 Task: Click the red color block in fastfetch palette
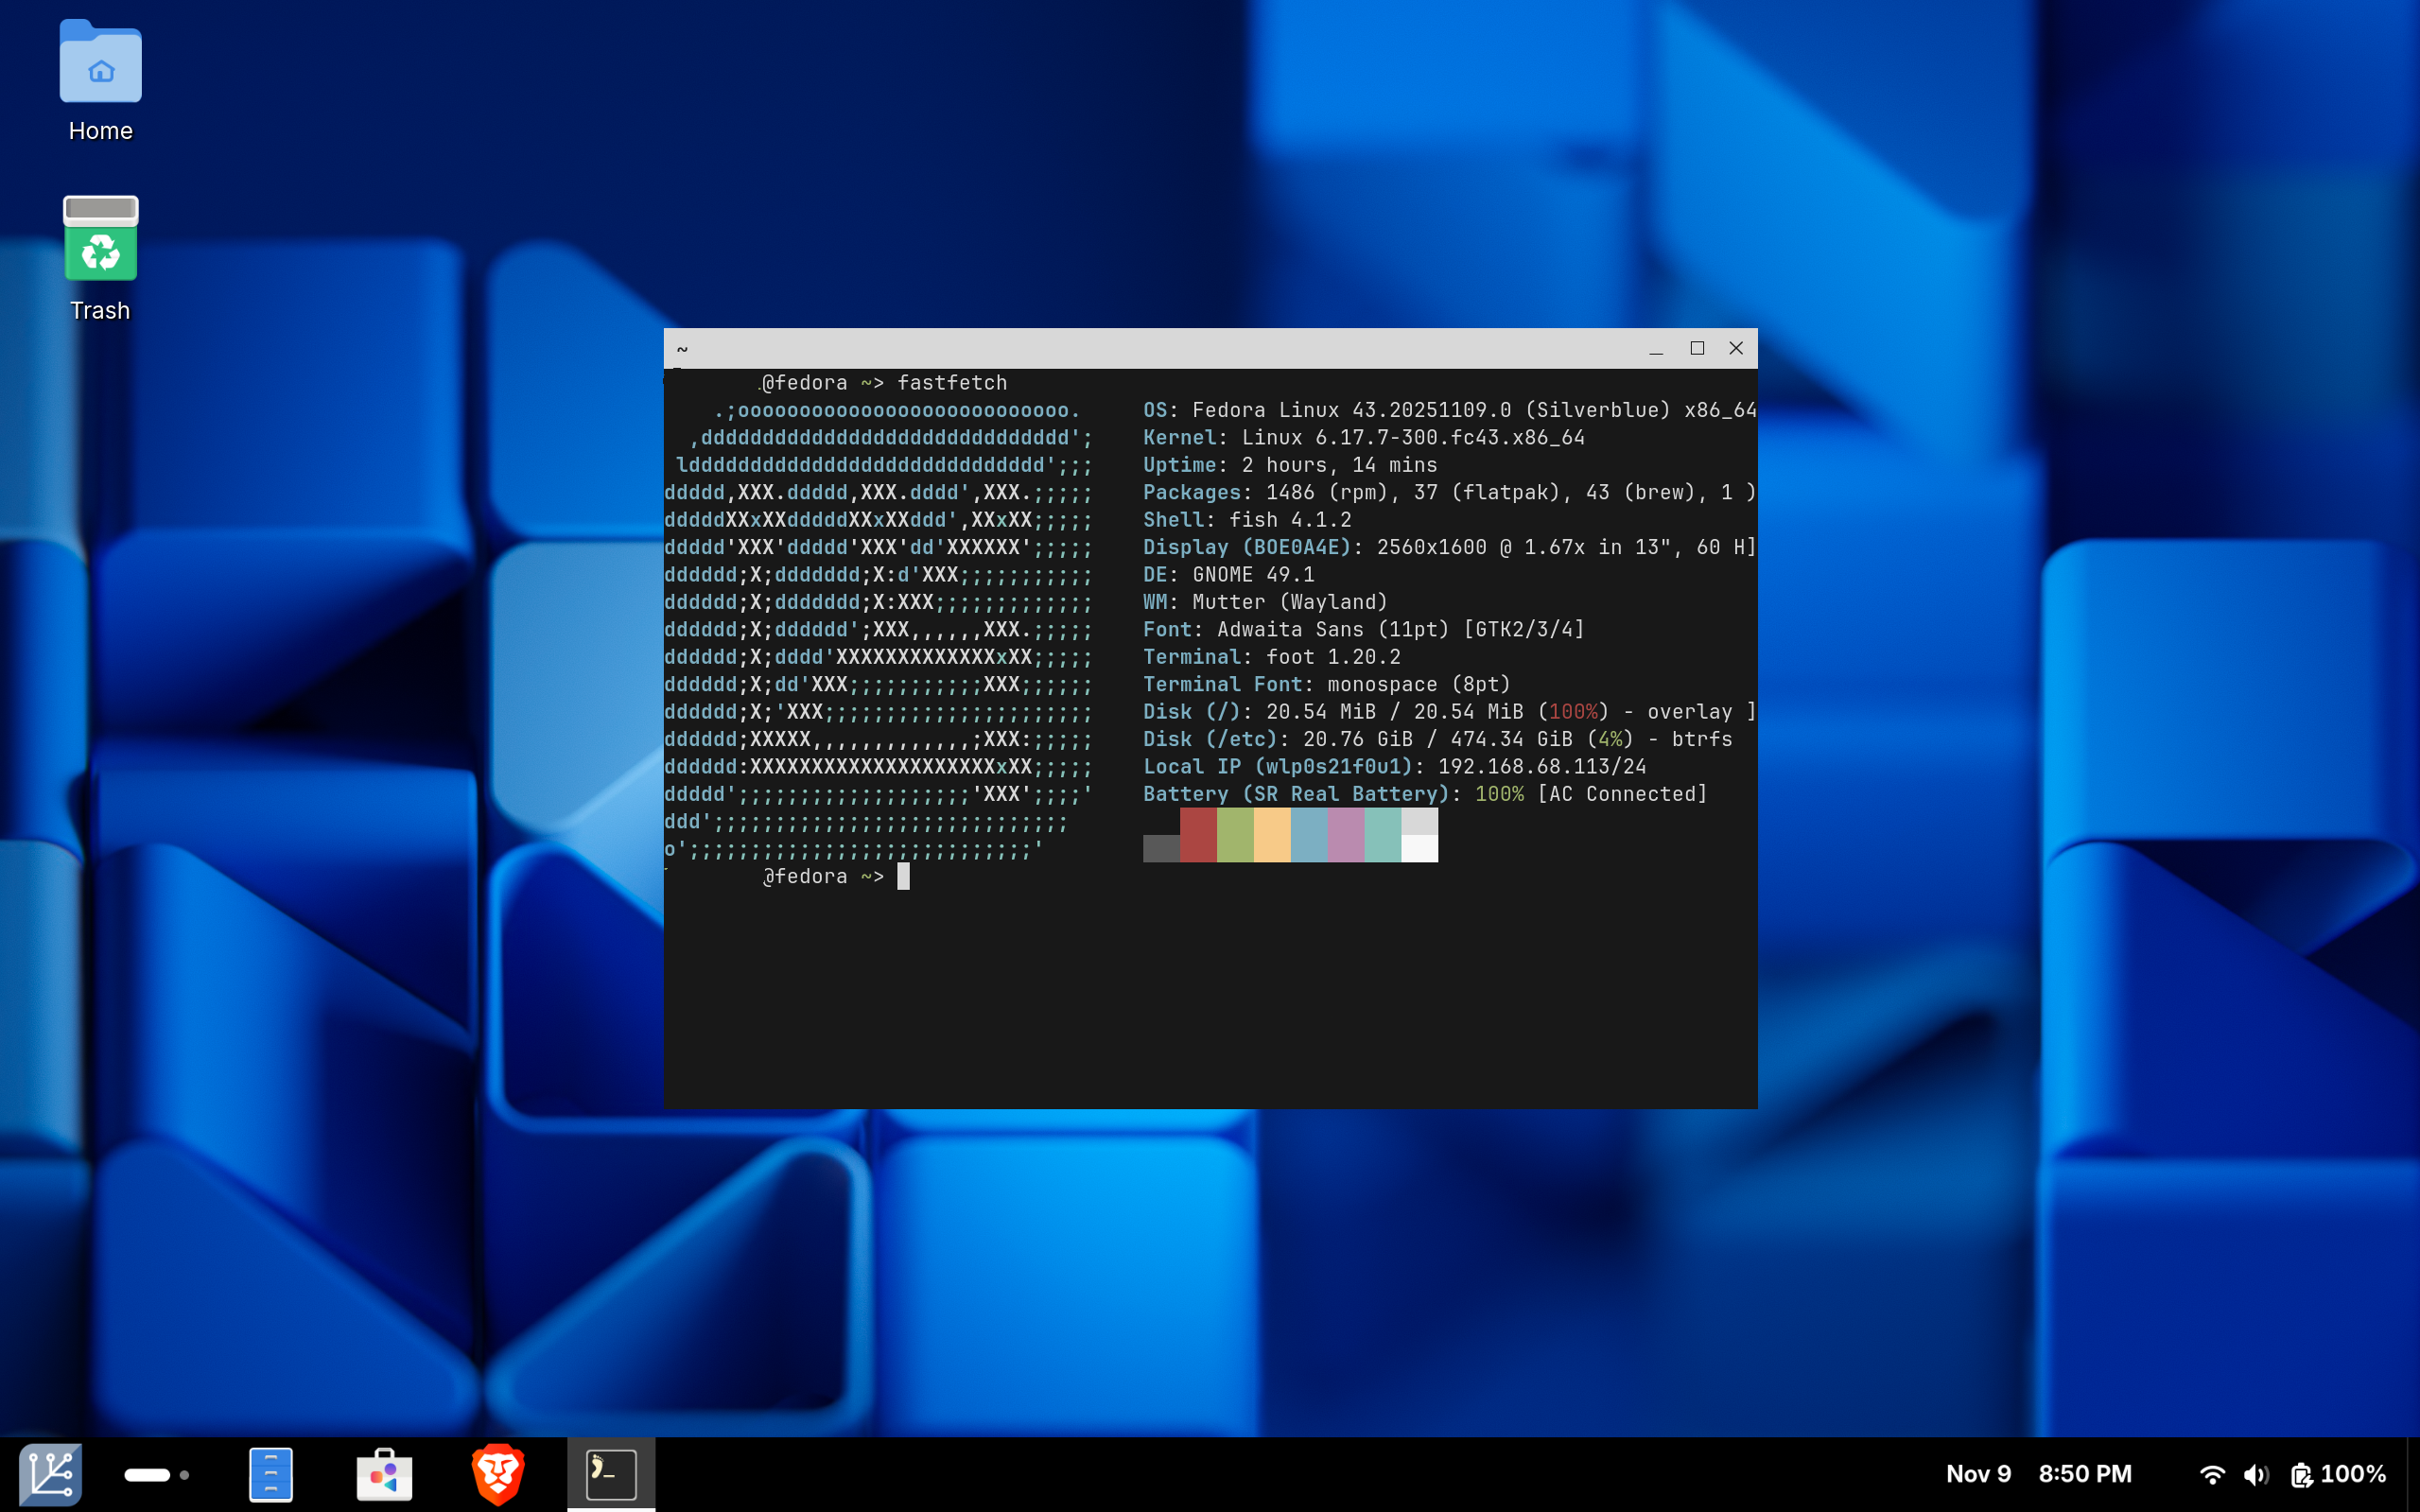point(1198,834)
